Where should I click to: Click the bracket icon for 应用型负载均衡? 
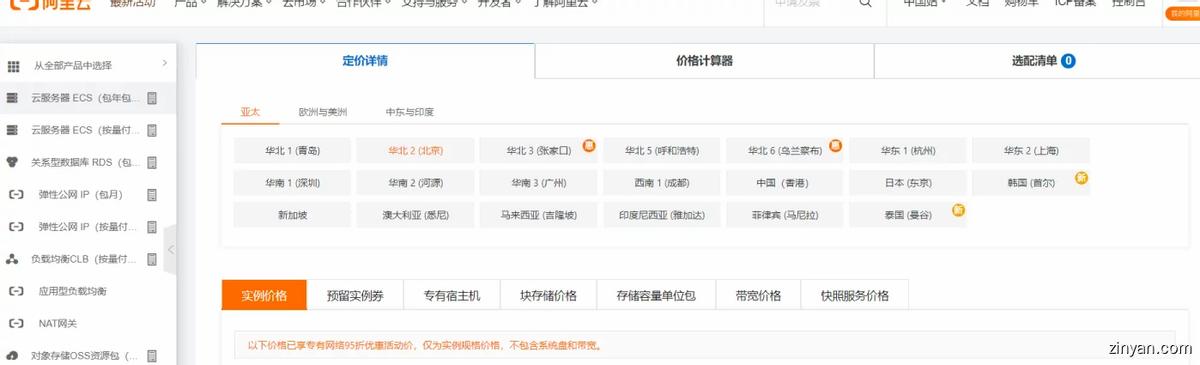tap(15, 291)
